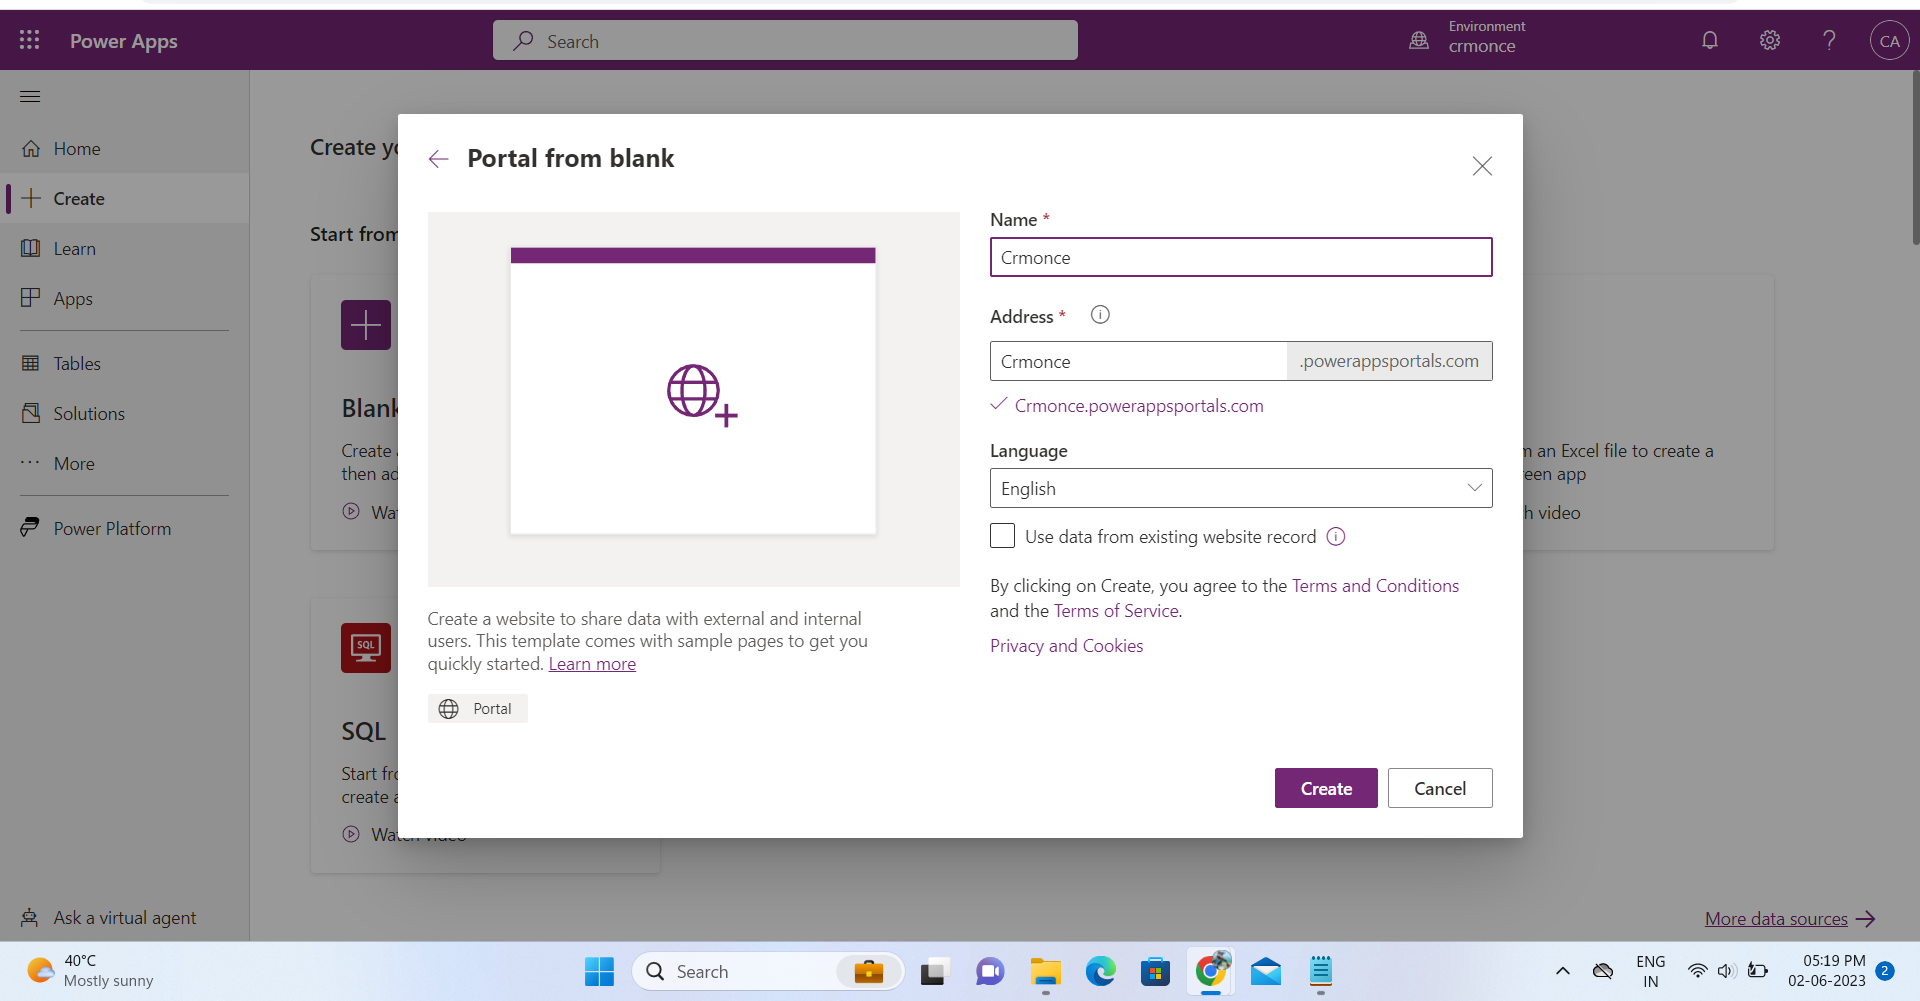1920x1001 pixels.
Task: Click the back arrow in Portal dialog
Action: pos(438,159)
